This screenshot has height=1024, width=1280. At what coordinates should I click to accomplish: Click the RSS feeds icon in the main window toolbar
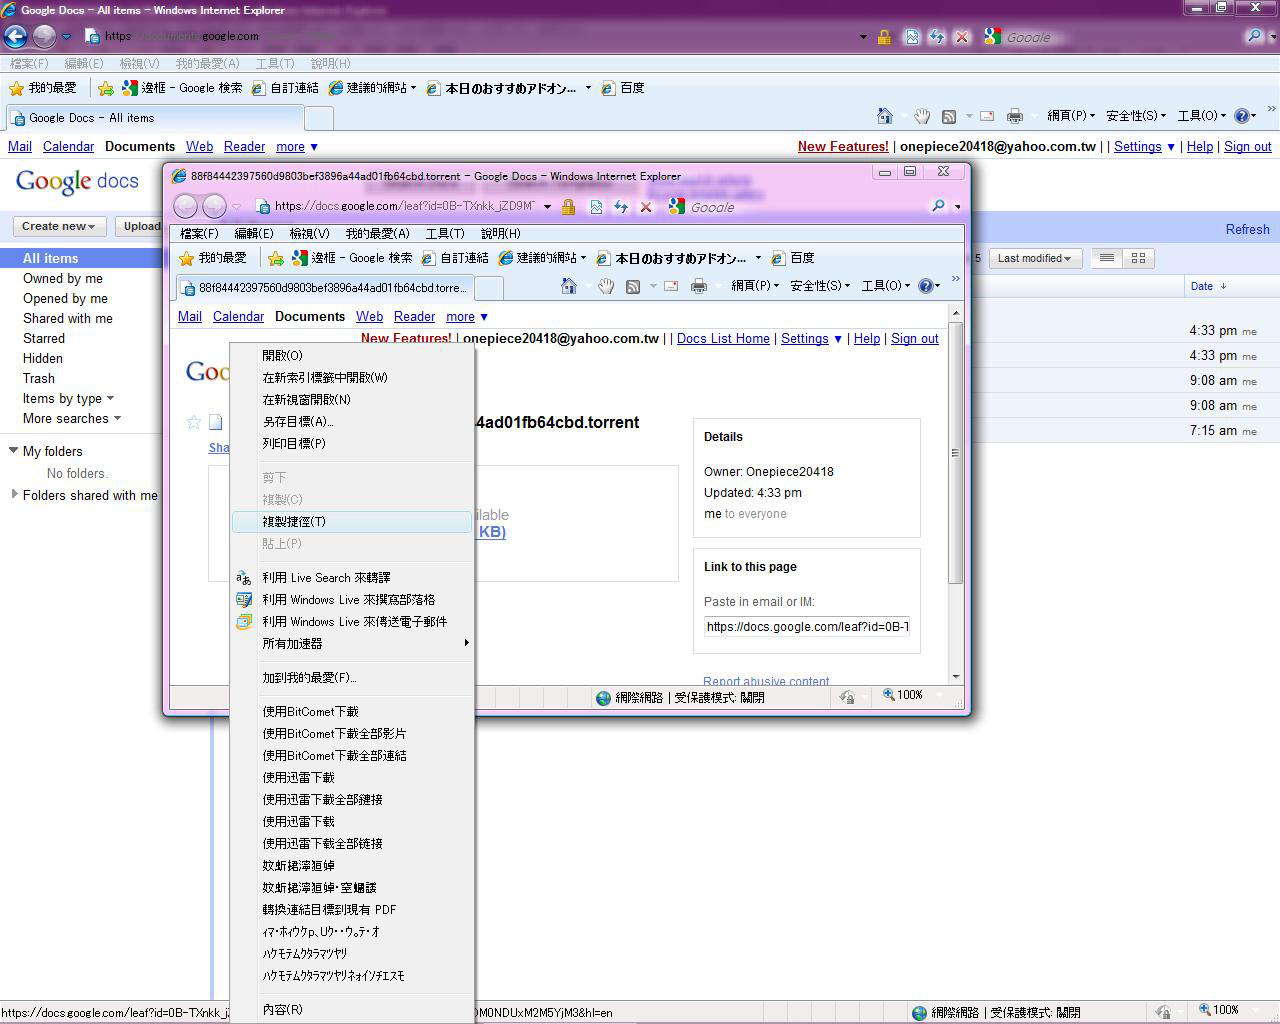(949, 116)
